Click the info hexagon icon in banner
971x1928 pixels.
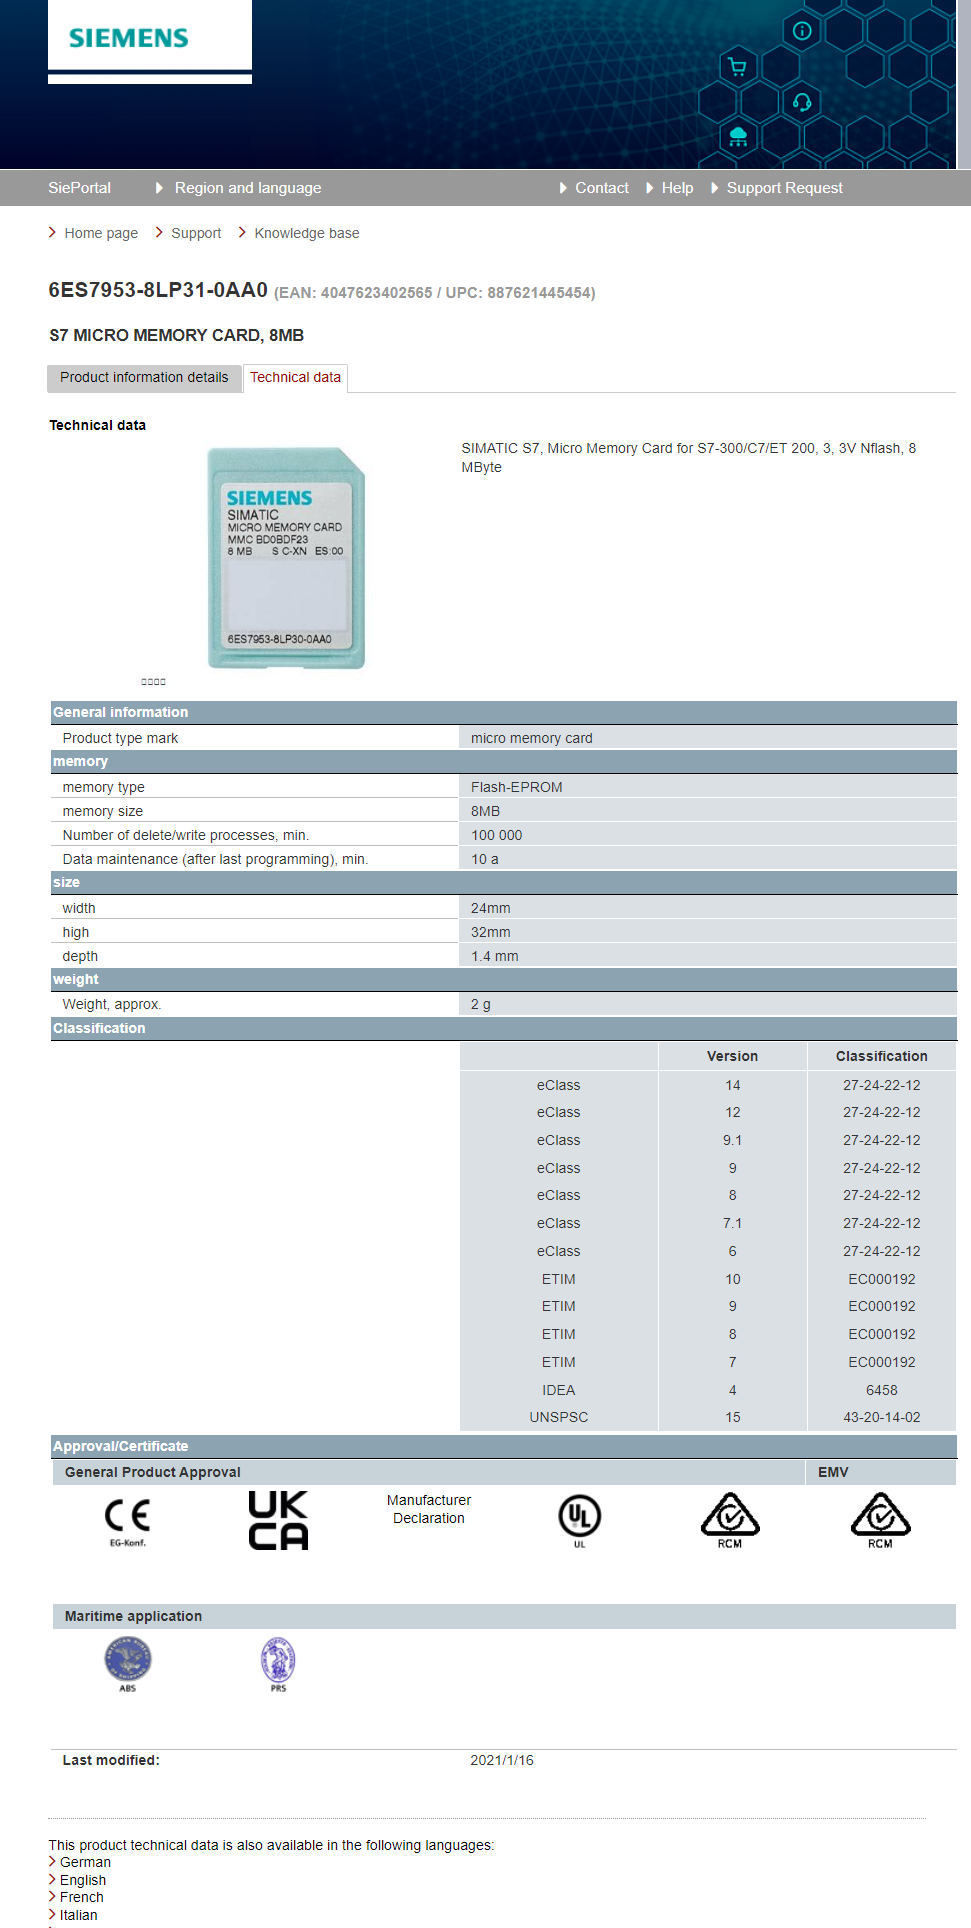802,31
